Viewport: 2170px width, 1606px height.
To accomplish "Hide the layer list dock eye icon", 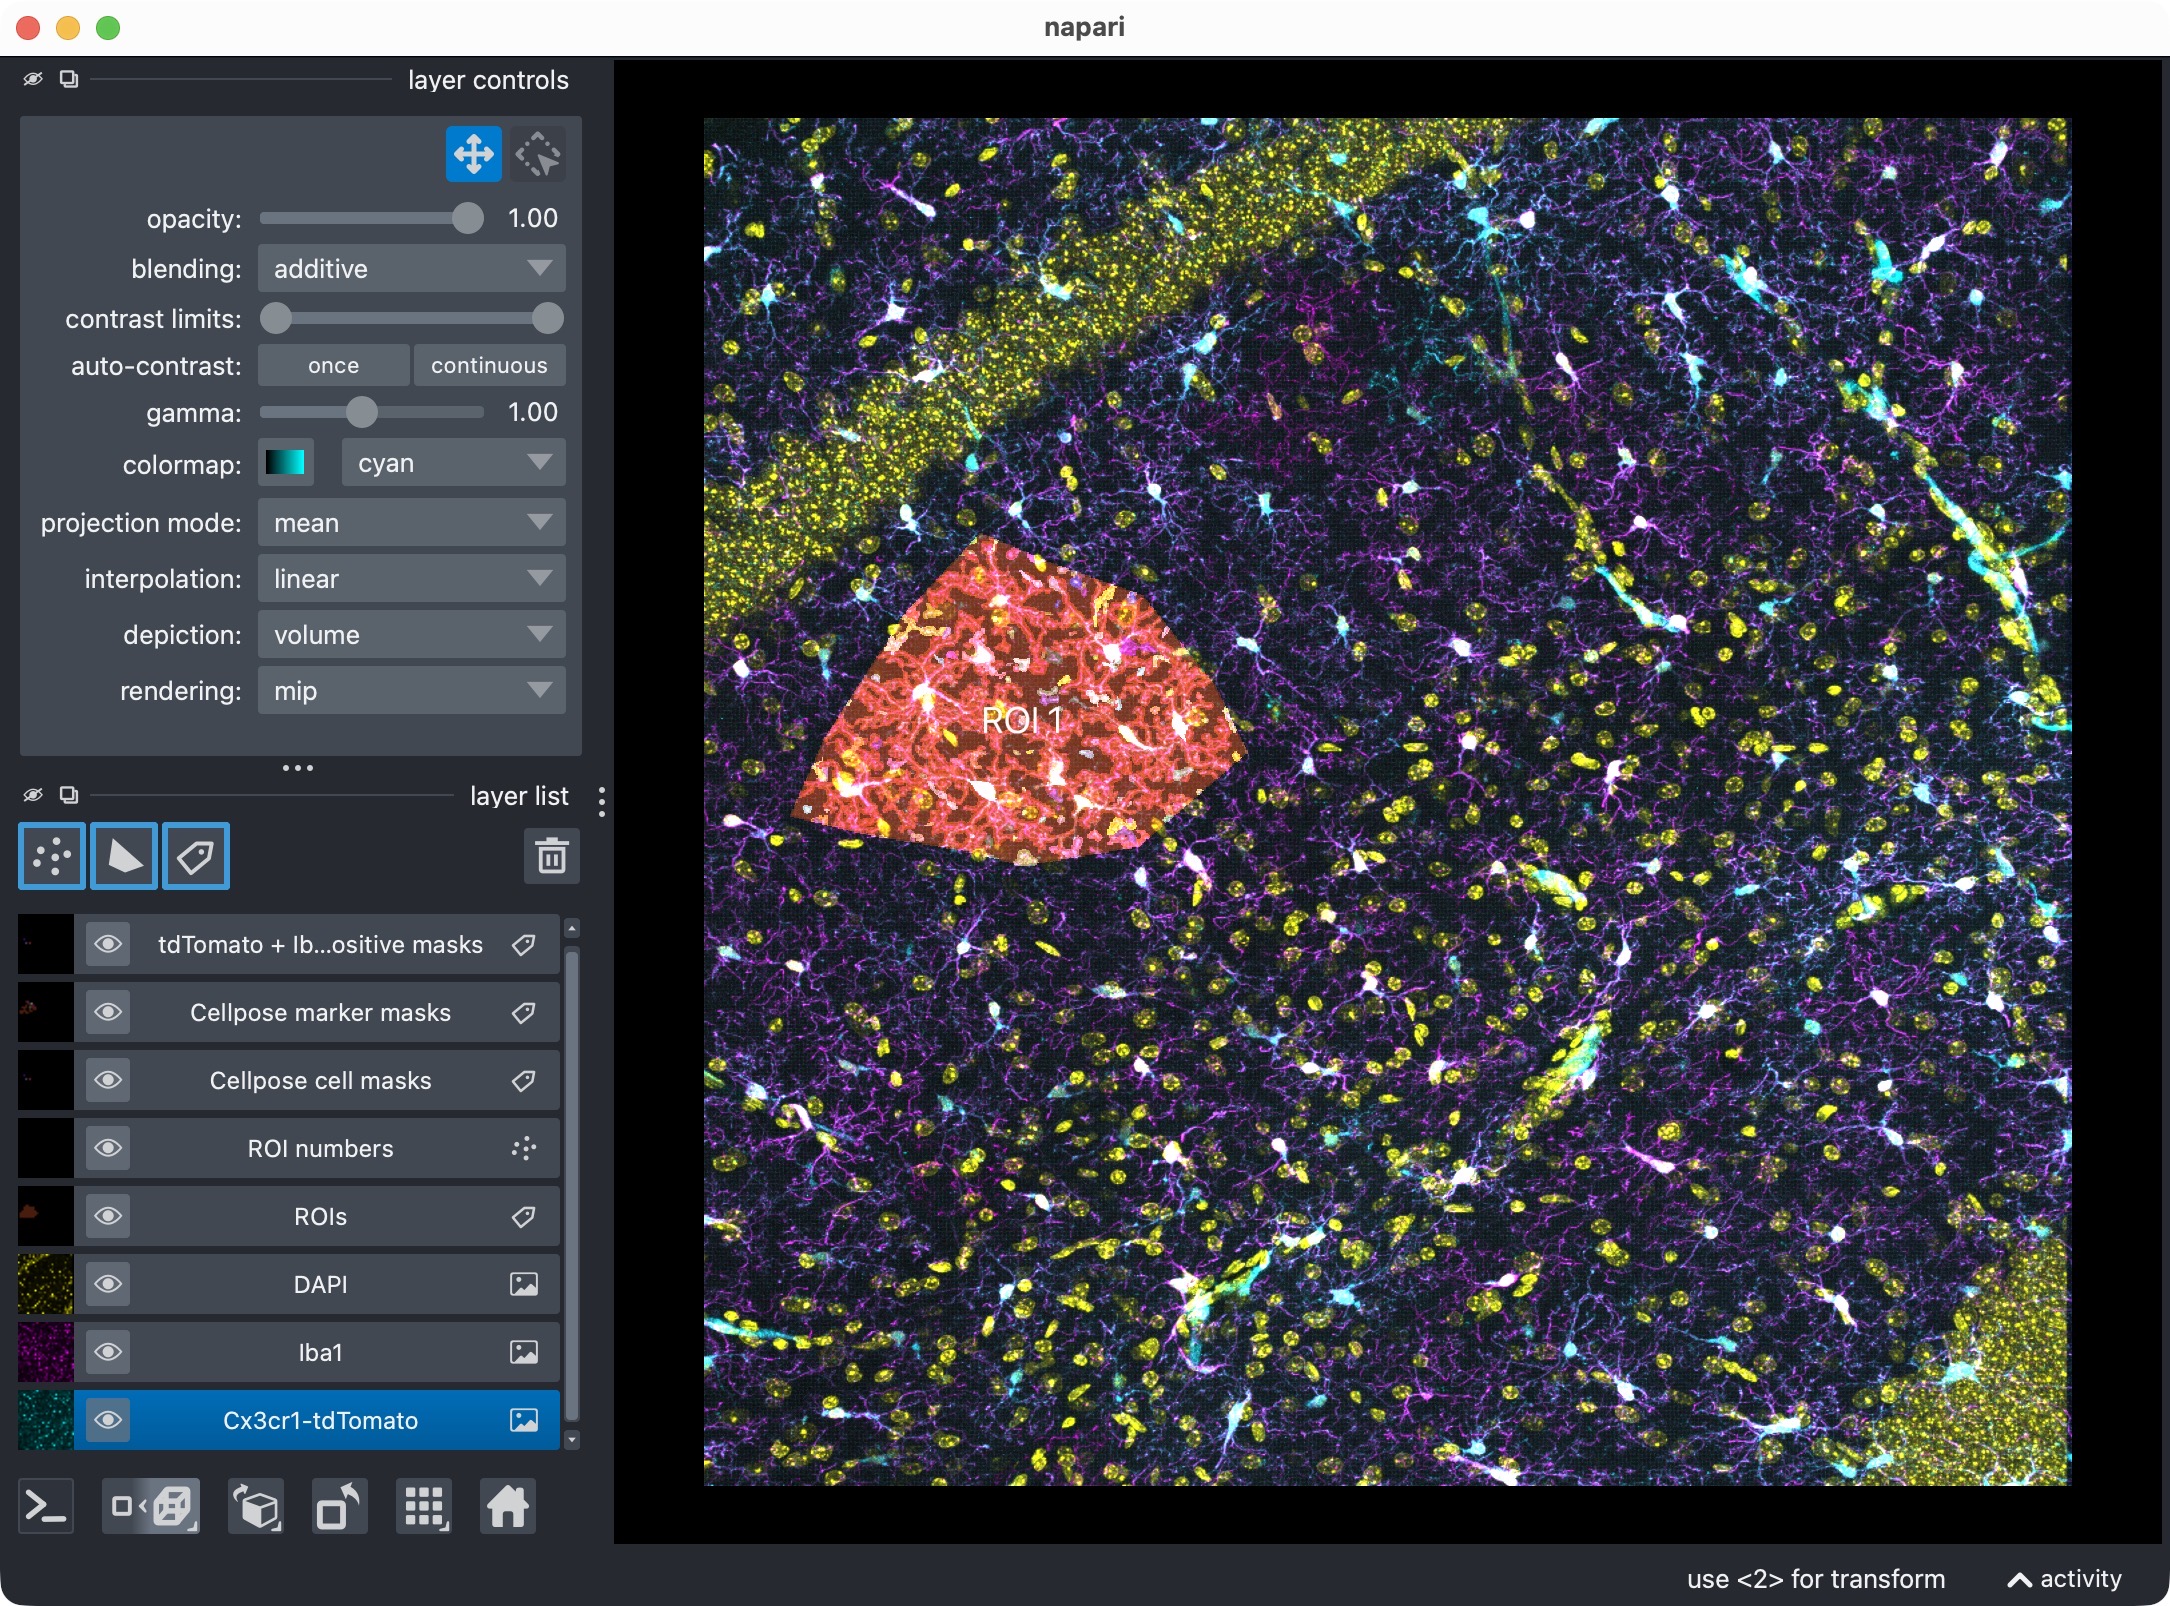I will [x=33, y=795].
